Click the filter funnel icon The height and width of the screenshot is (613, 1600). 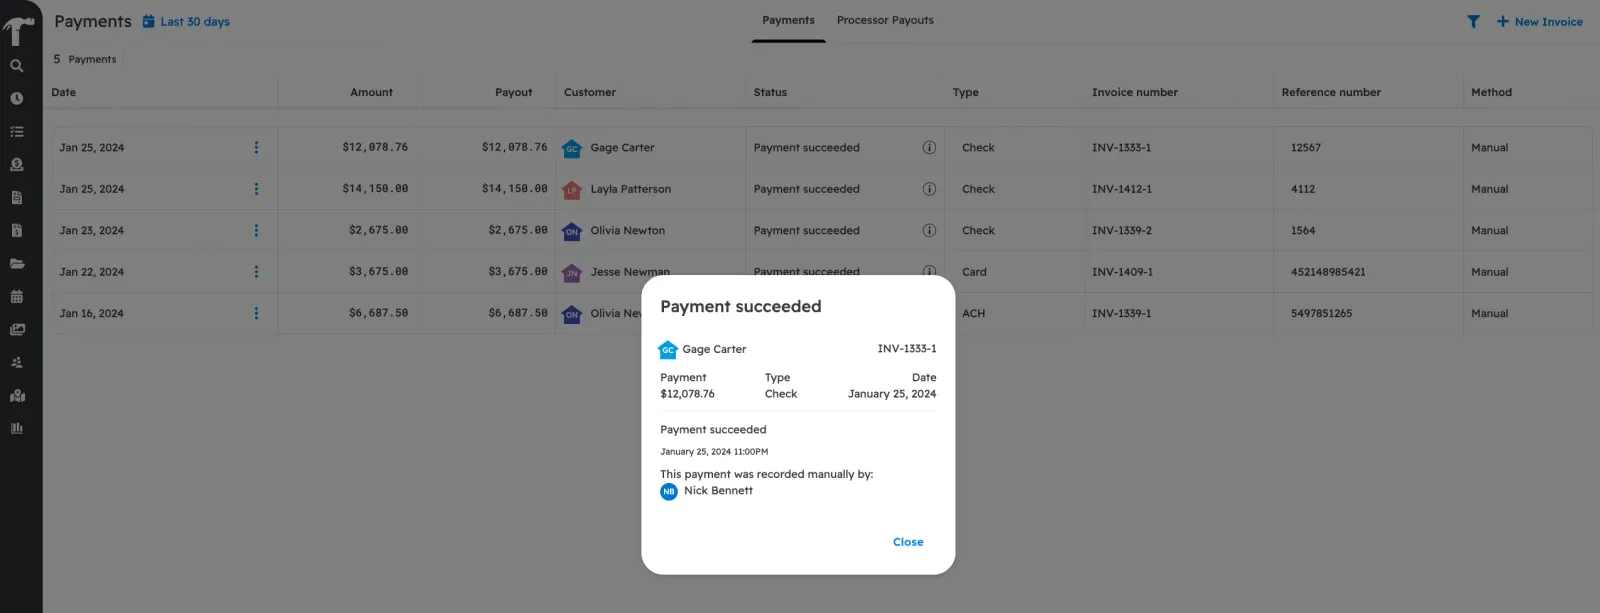1473,22
